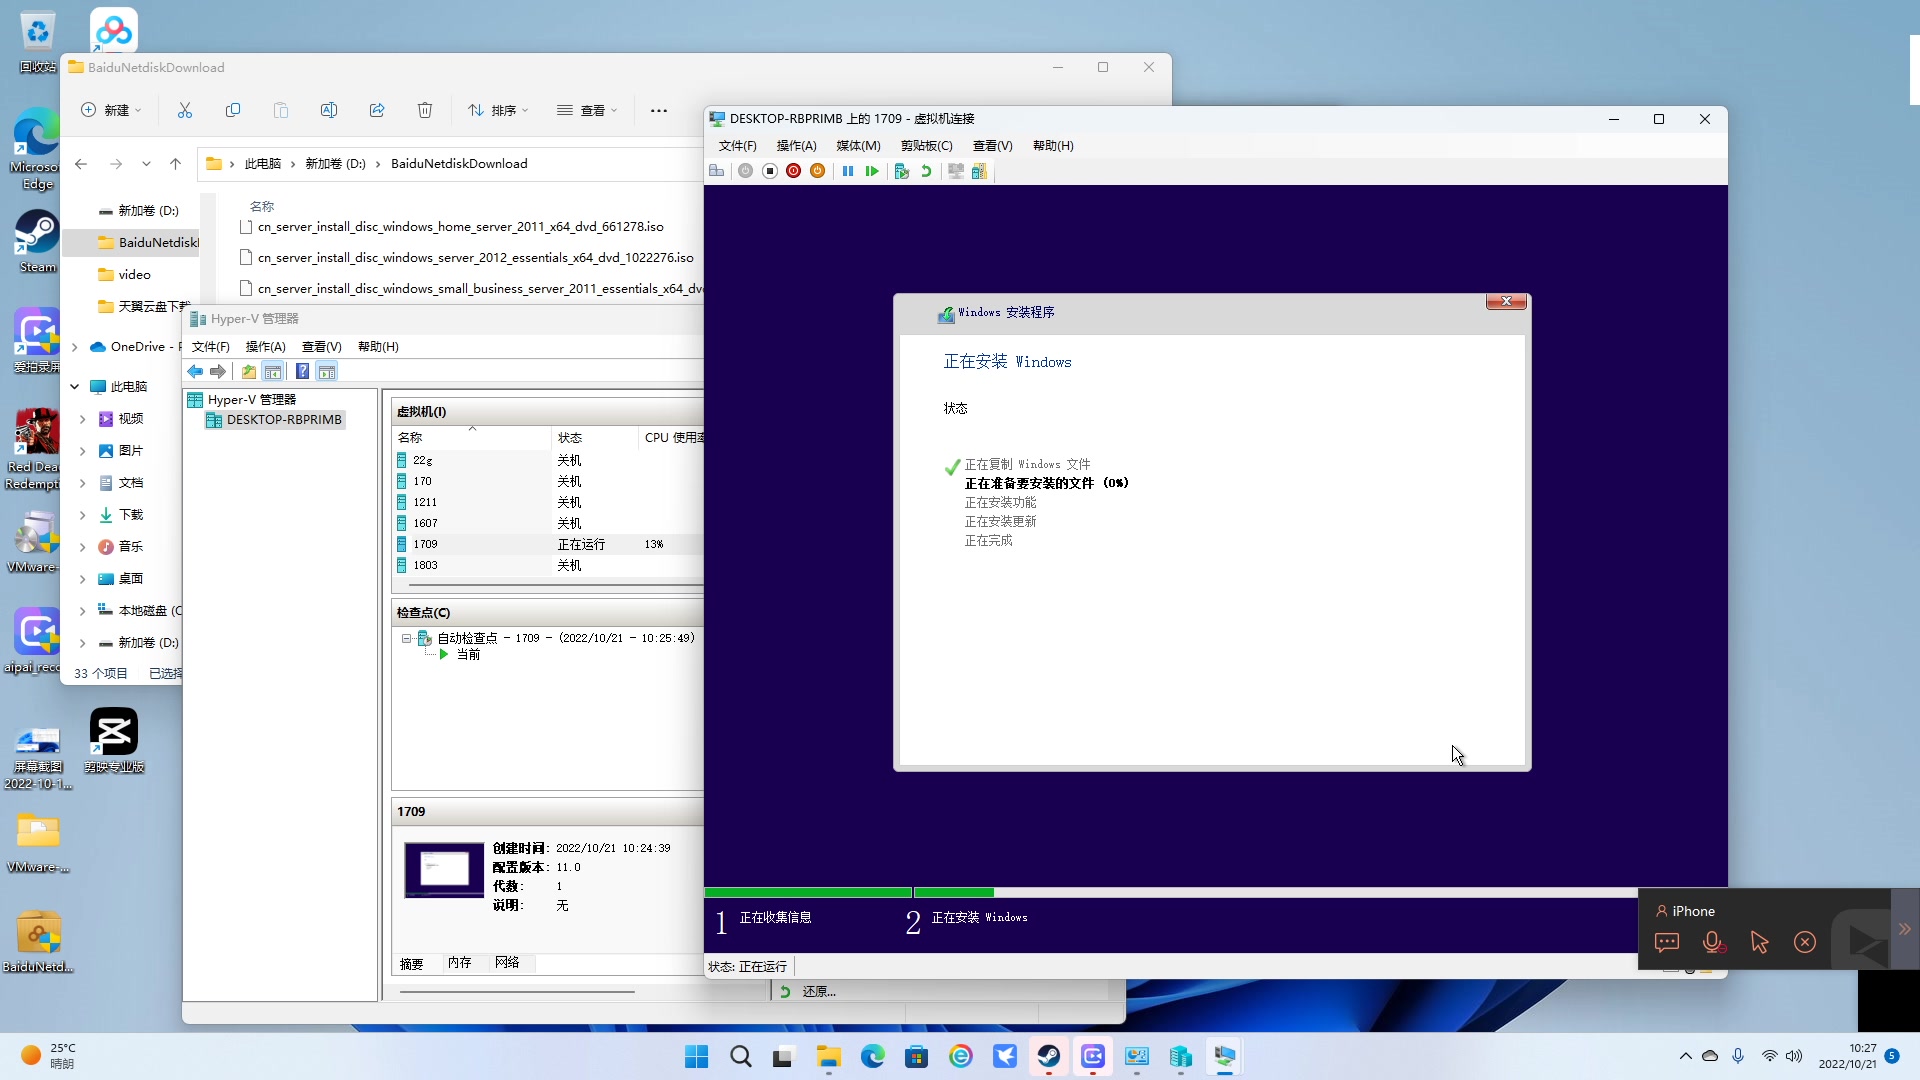Screen dimensions: 1920x1080
Task: Open the more options ellipsis in Explorer
Action: click(659, 110)
